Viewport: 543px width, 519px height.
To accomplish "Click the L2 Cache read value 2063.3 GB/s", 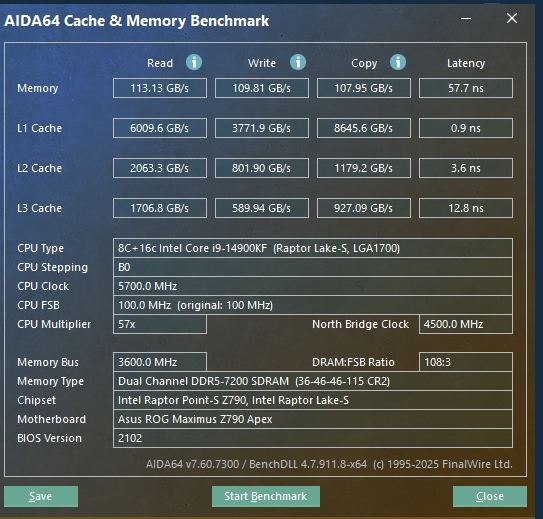I will point(160,168).
